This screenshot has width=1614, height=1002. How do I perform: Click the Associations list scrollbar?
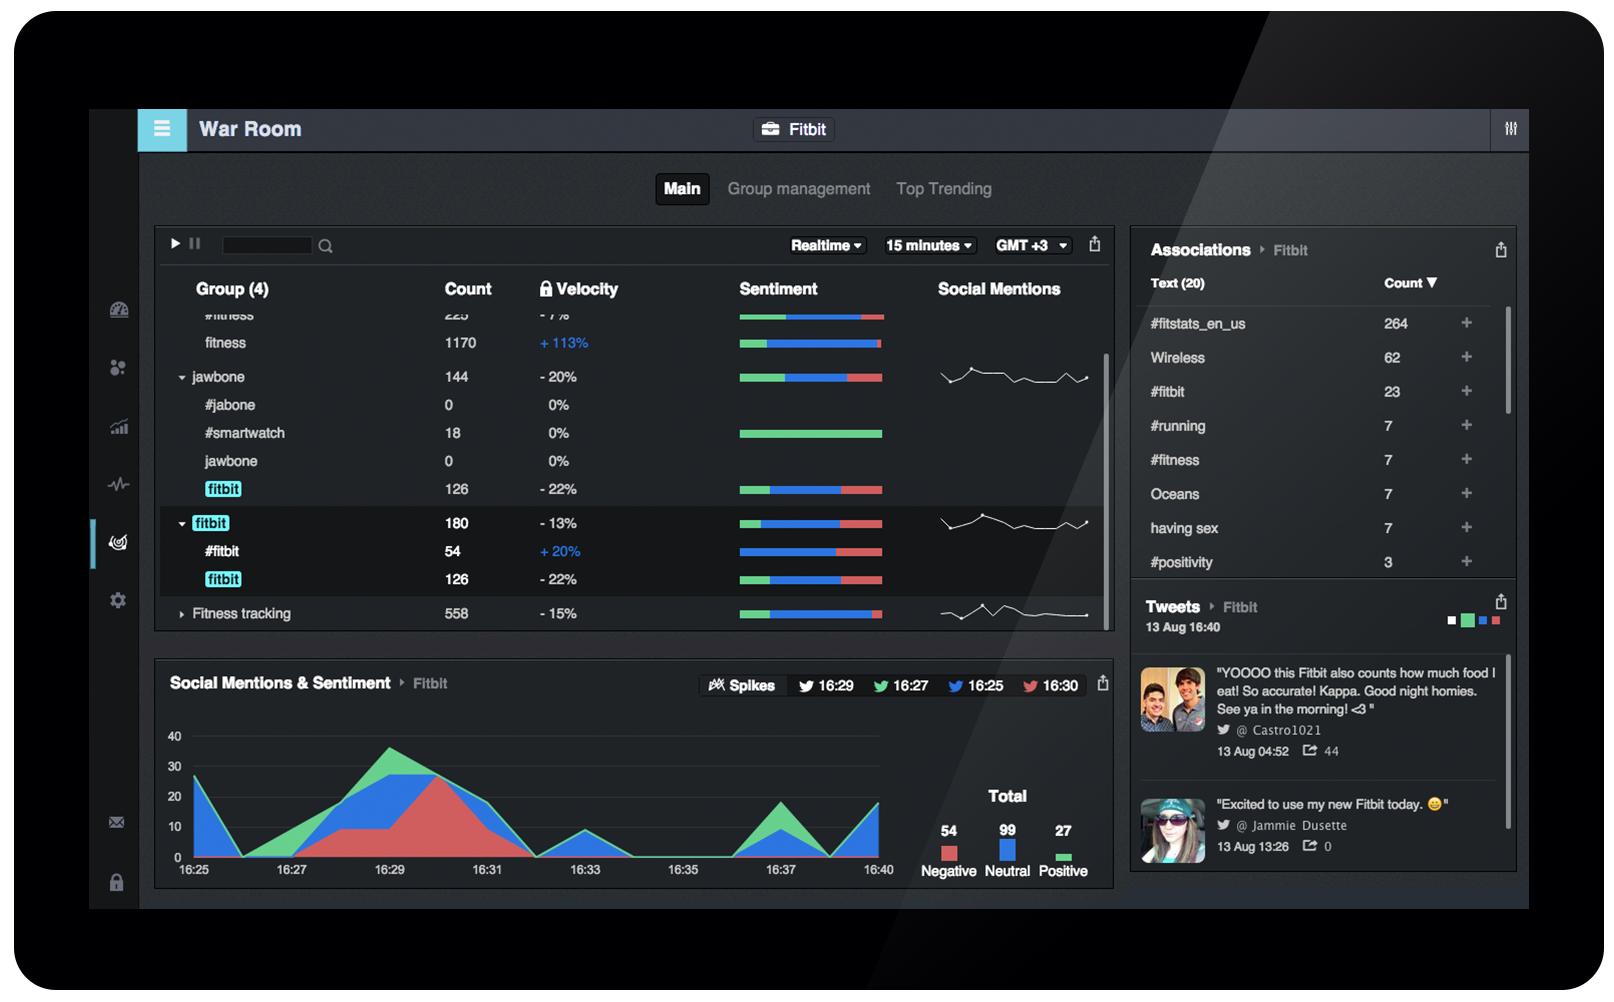(x=1508, y=360)
